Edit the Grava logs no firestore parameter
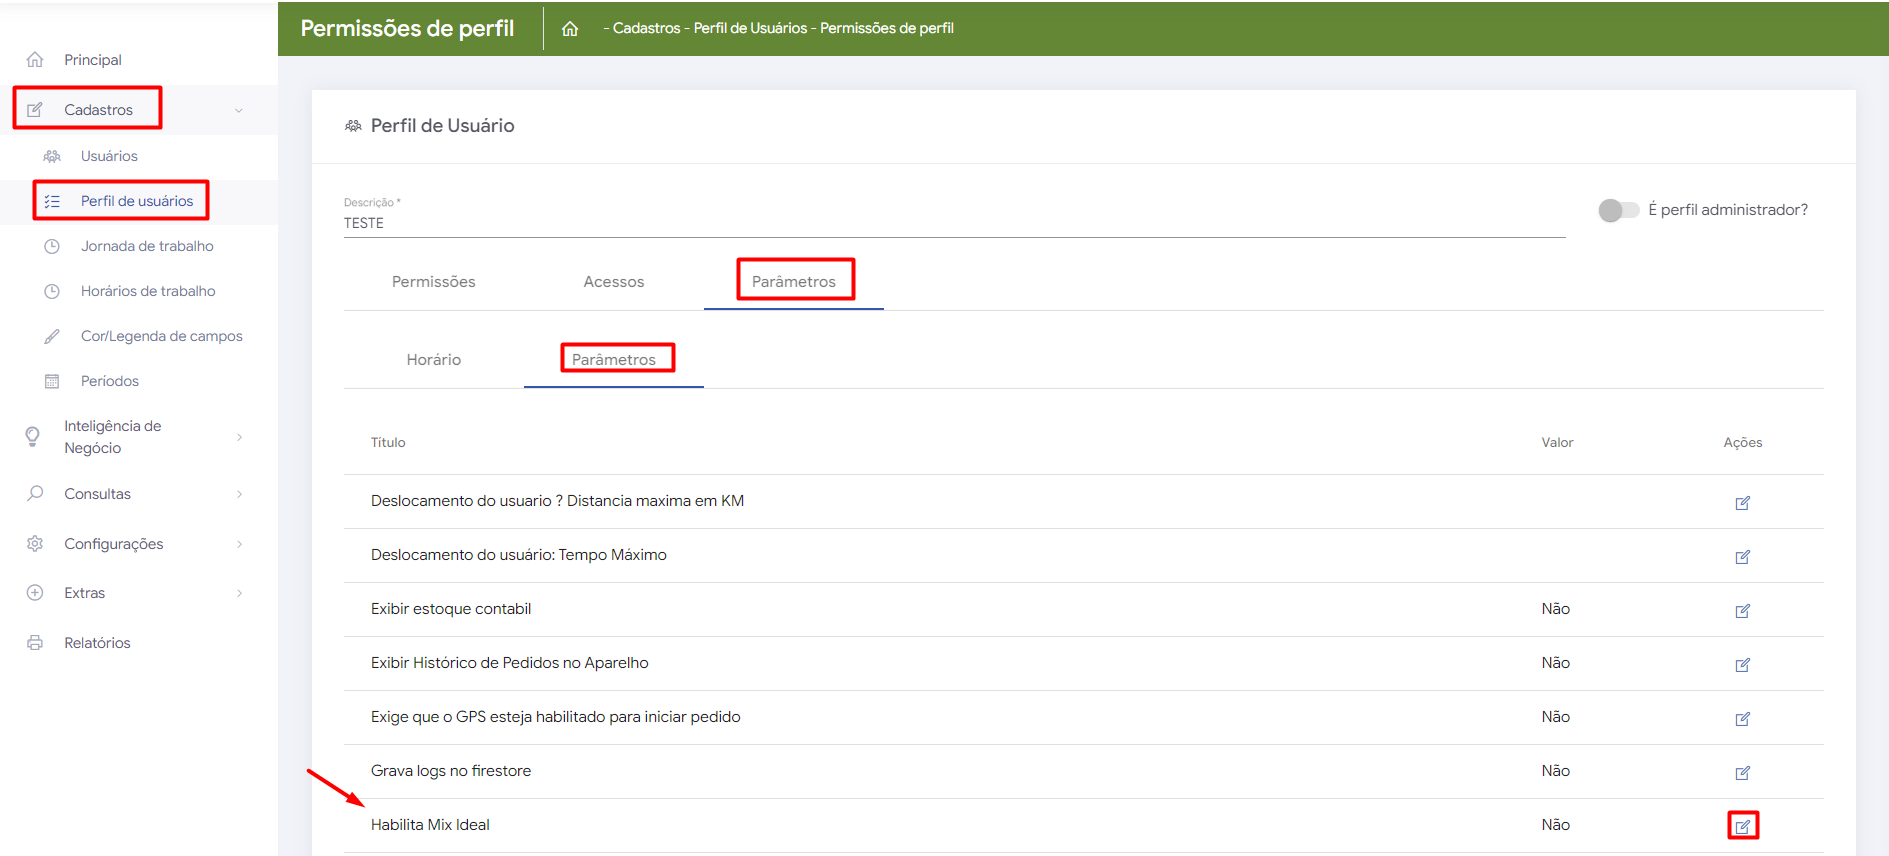 [x=1742, y=772]
